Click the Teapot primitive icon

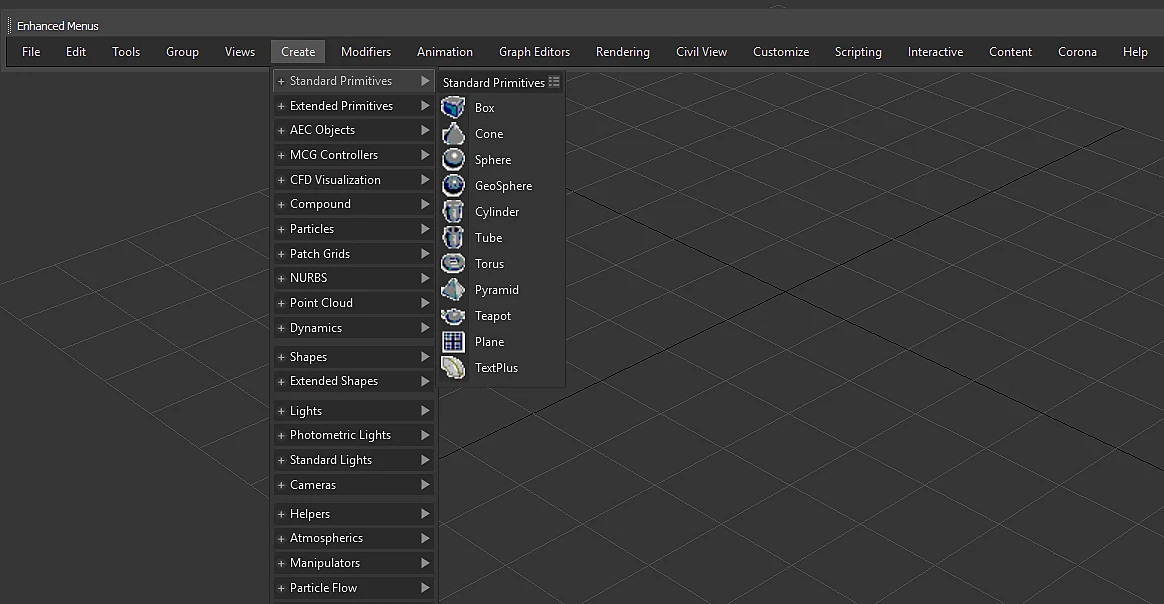453,315
